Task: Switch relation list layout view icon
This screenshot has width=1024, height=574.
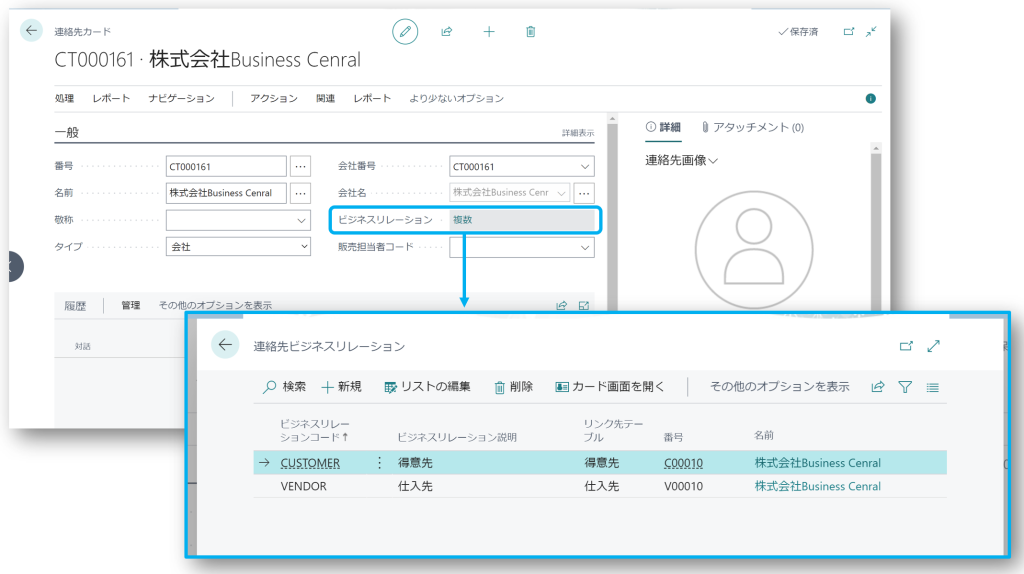Action: tap(933, 387)
